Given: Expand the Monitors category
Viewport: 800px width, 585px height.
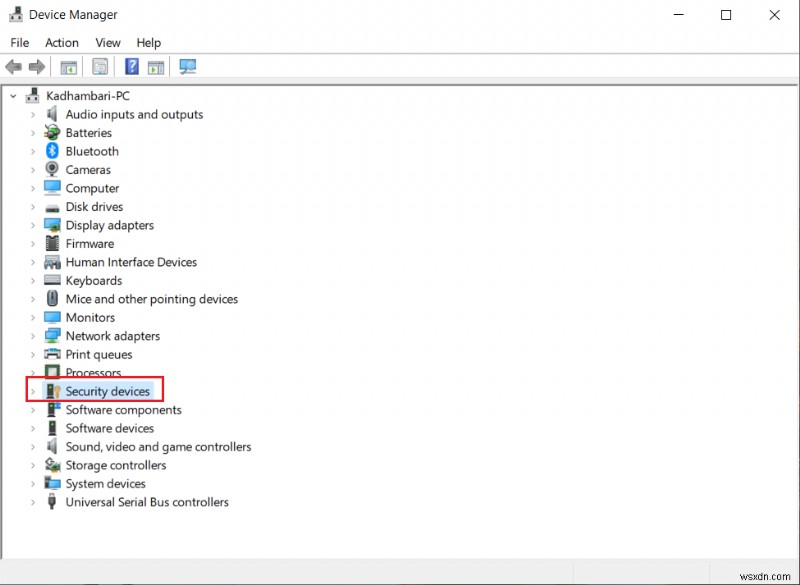Looking at the screenshot, I should tap(33, 318).
